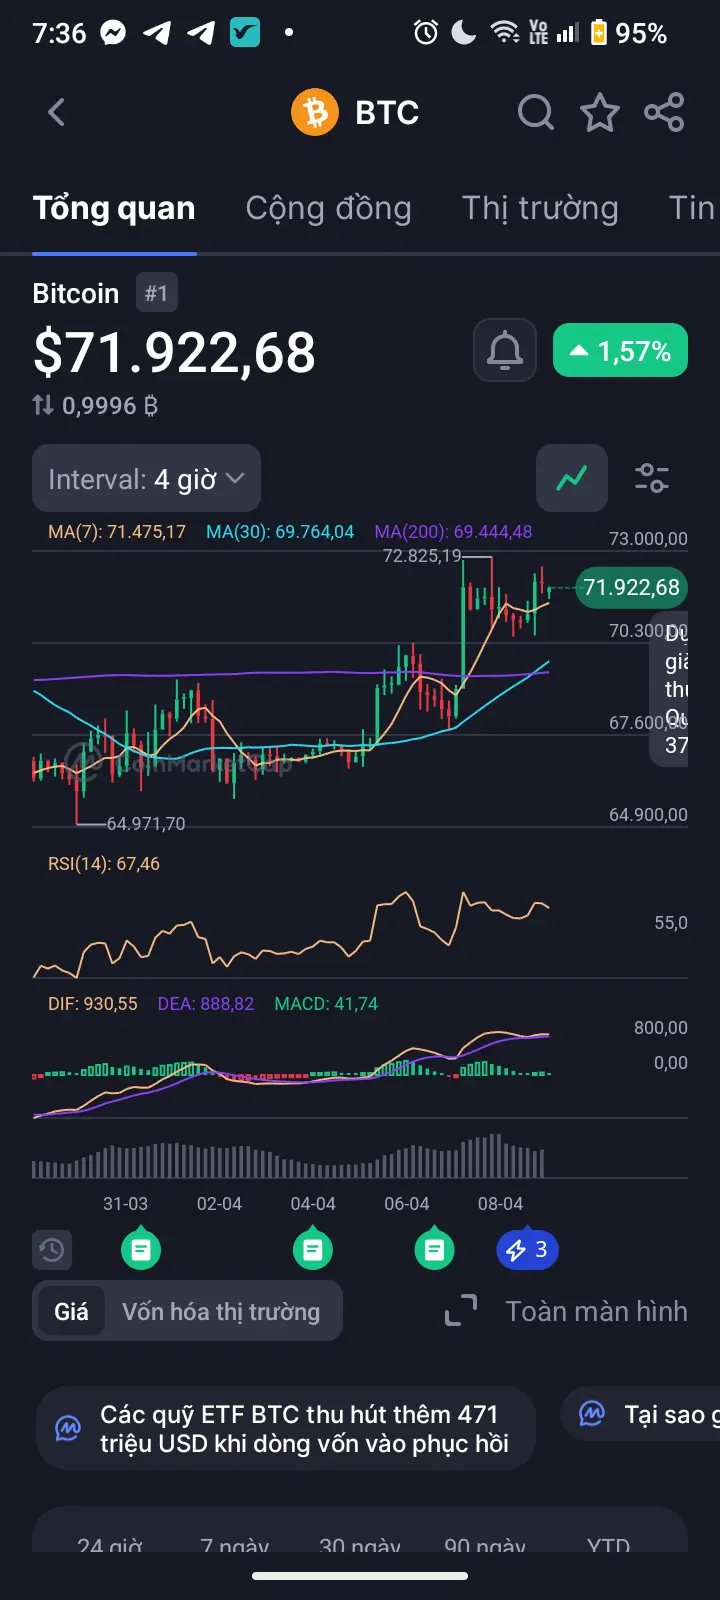Tap the 64.971,70 low marker
This screenshot has width=720, height=1600.
coord(146,824)
